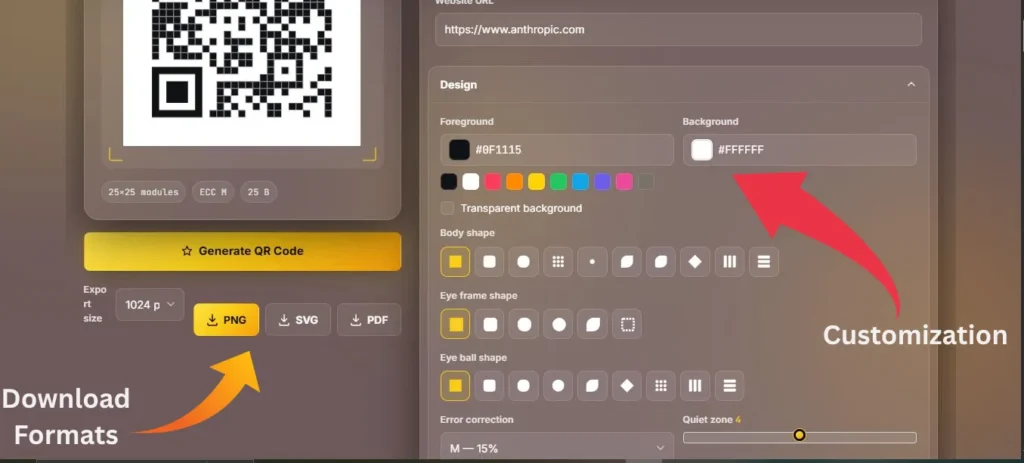
Task: Collapse the Design section
Action: (911, 85)
